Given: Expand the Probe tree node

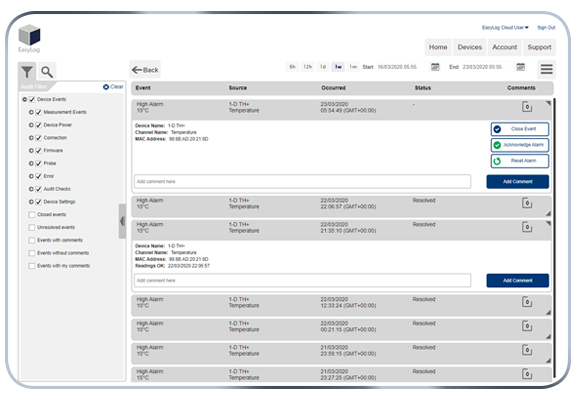Looking at the screenshot, I should 31,164.
